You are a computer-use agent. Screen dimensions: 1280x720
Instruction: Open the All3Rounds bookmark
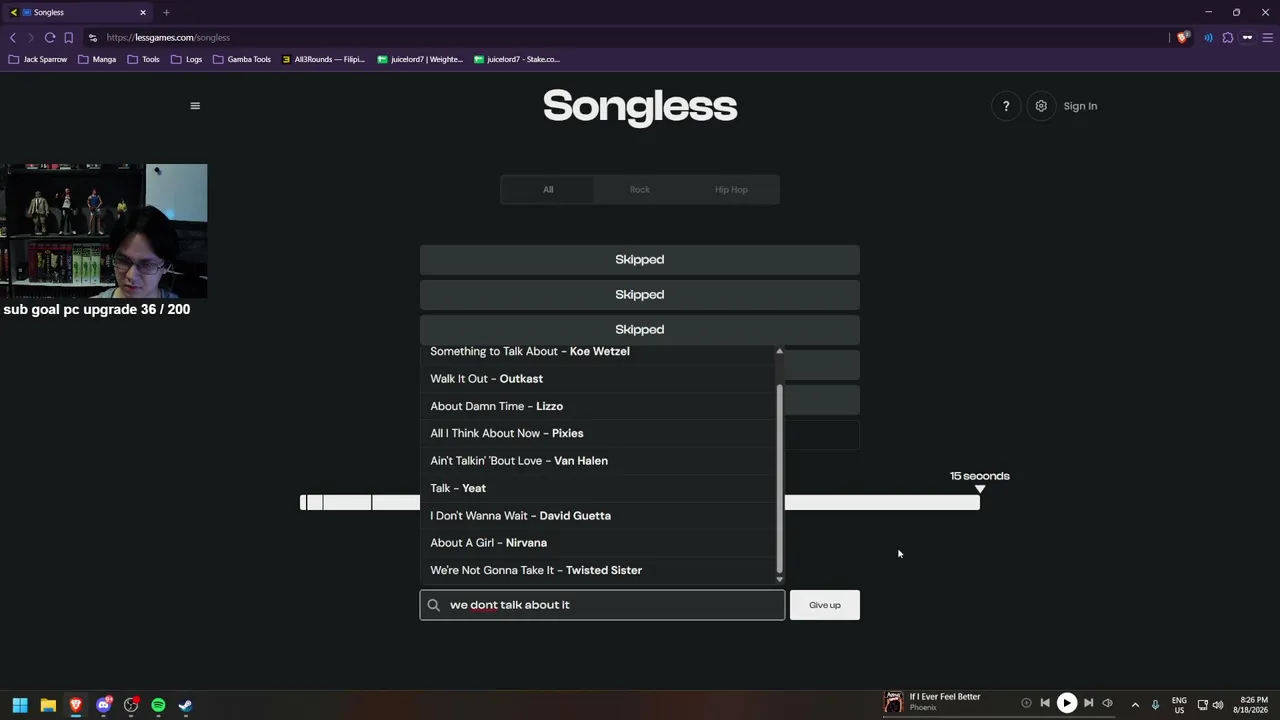point(323,59)
